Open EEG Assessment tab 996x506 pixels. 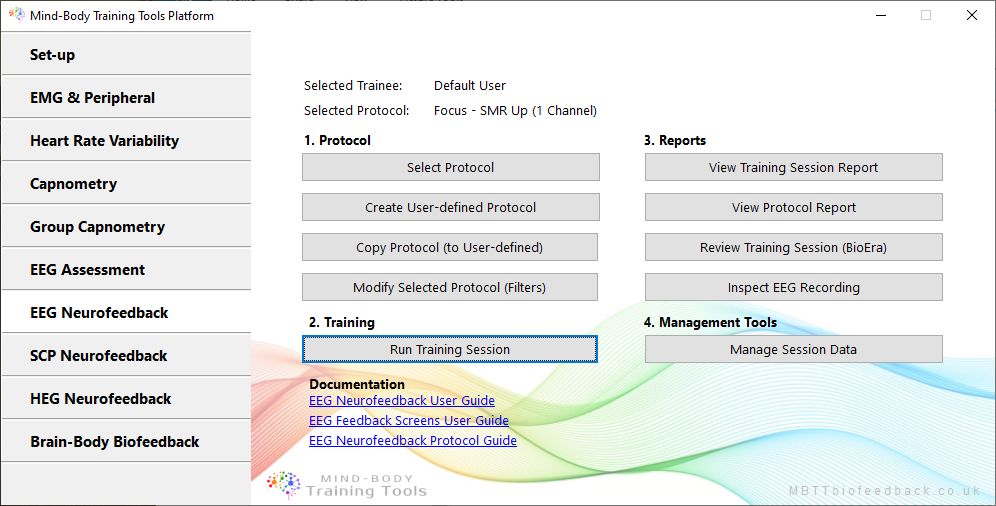pos(126,269)
